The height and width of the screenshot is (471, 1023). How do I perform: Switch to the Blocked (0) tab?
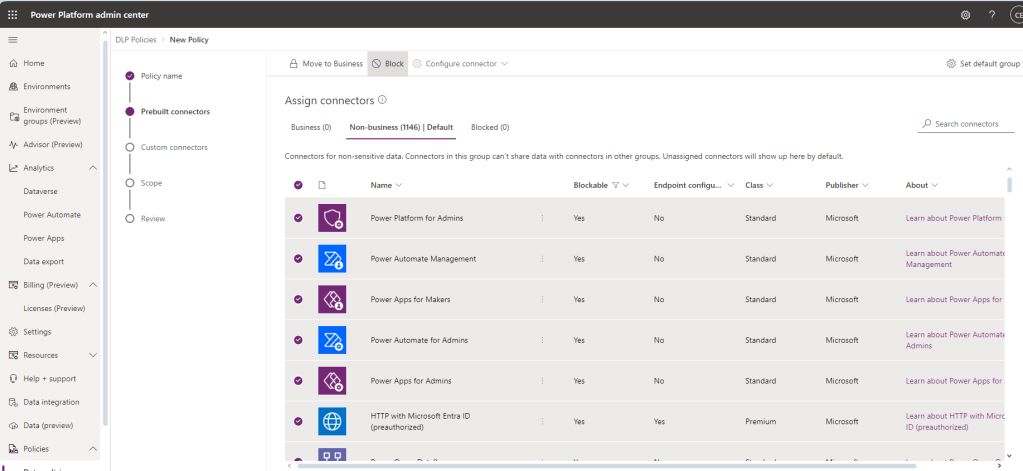(490, 127)
